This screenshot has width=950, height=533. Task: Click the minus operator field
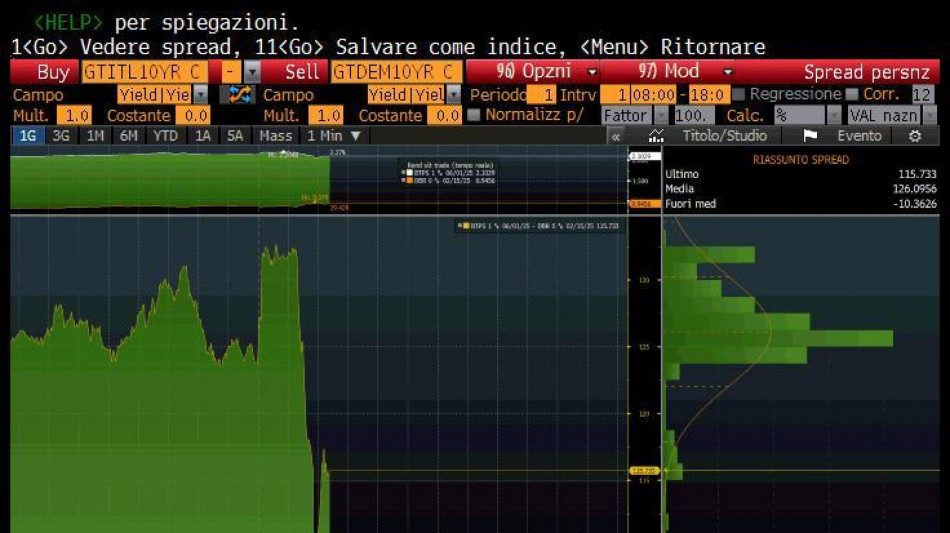tap(231, 72)
